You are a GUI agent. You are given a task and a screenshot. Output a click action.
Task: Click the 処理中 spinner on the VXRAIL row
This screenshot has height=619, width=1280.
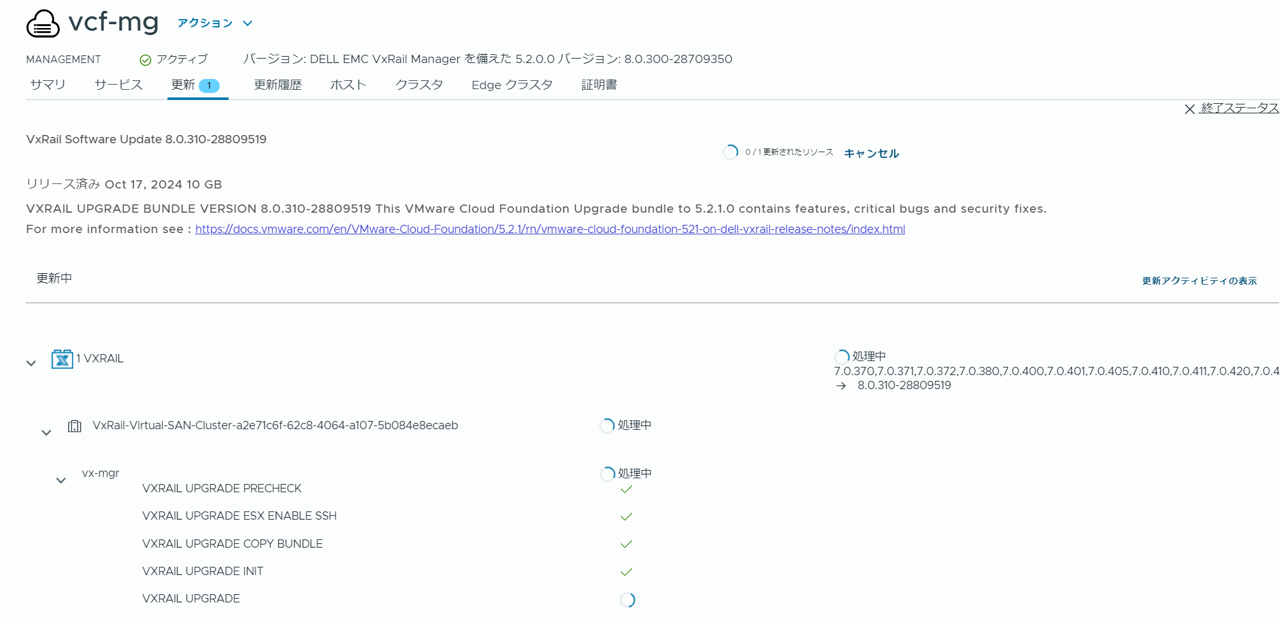click(842, 357)
